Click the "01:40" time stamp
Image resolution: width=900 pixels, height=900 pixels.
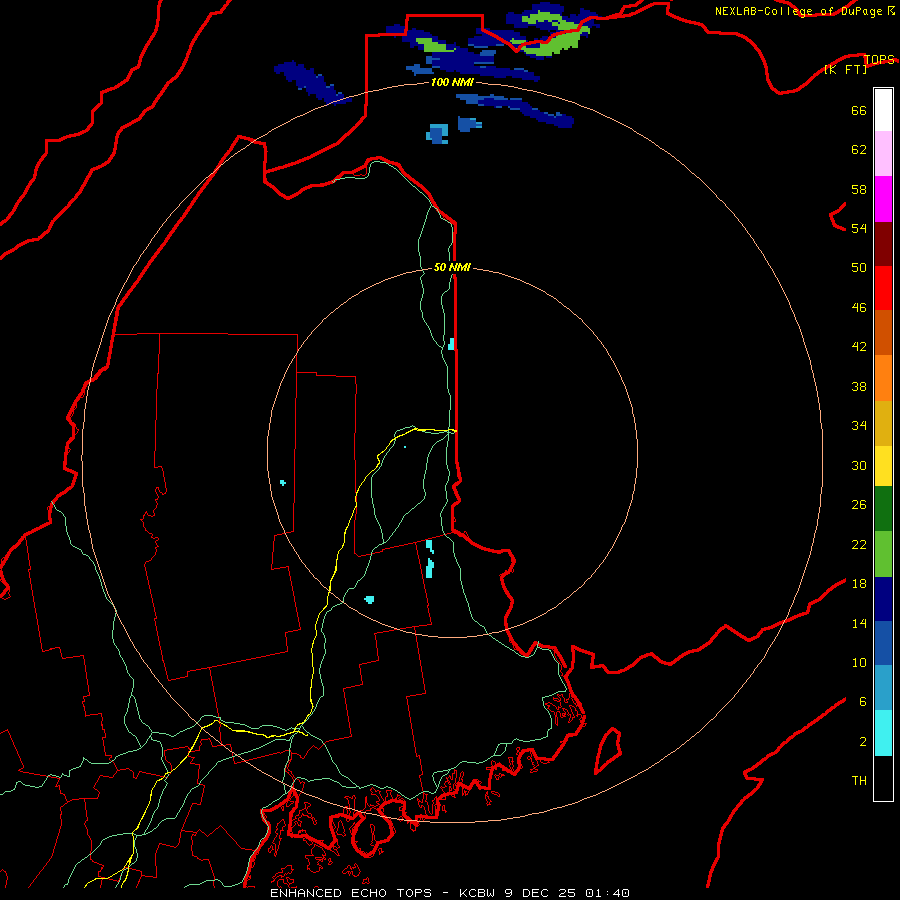point(607,893)
